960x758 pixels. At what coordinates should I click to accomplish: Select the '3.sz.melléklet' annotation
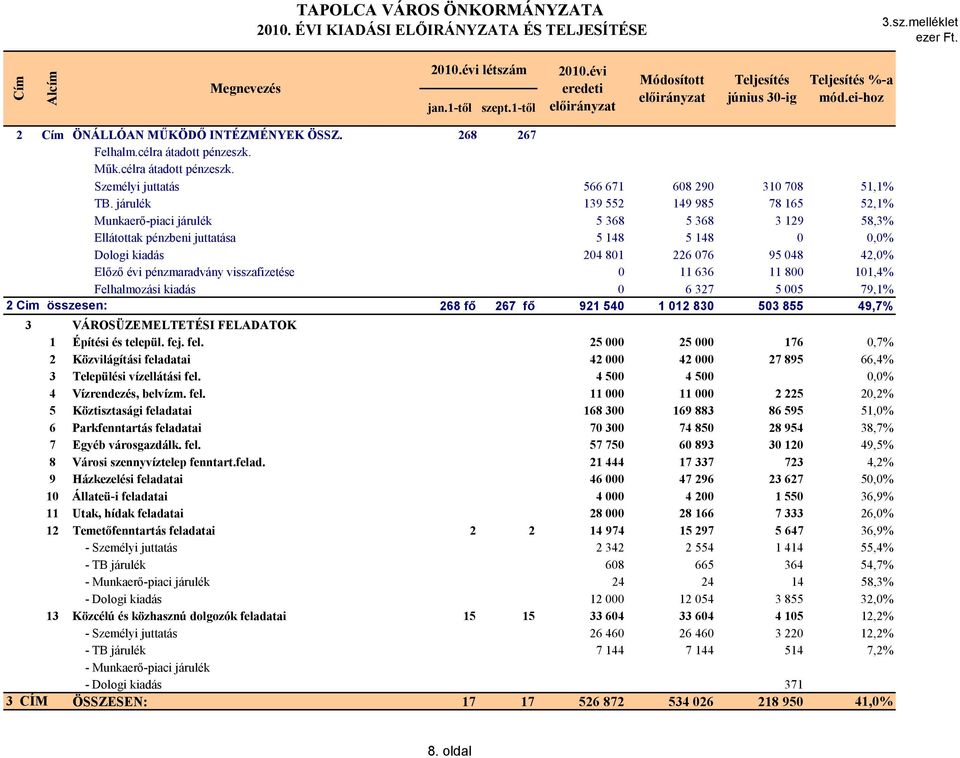pyautogui.click(x=920, y=22)
